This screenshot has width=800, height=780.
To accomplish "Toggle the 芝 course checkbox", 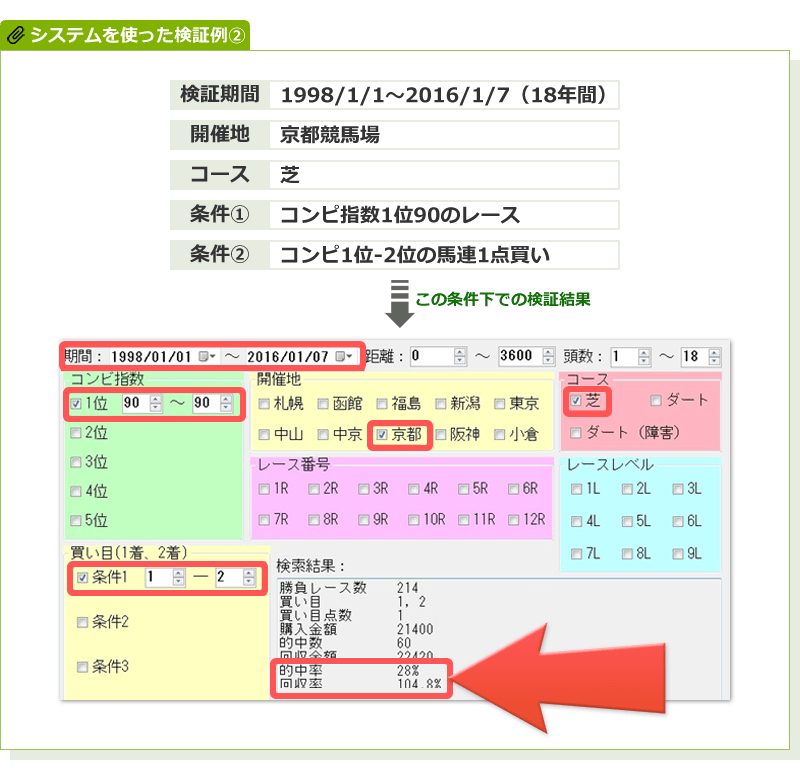I will coord(576,401).
